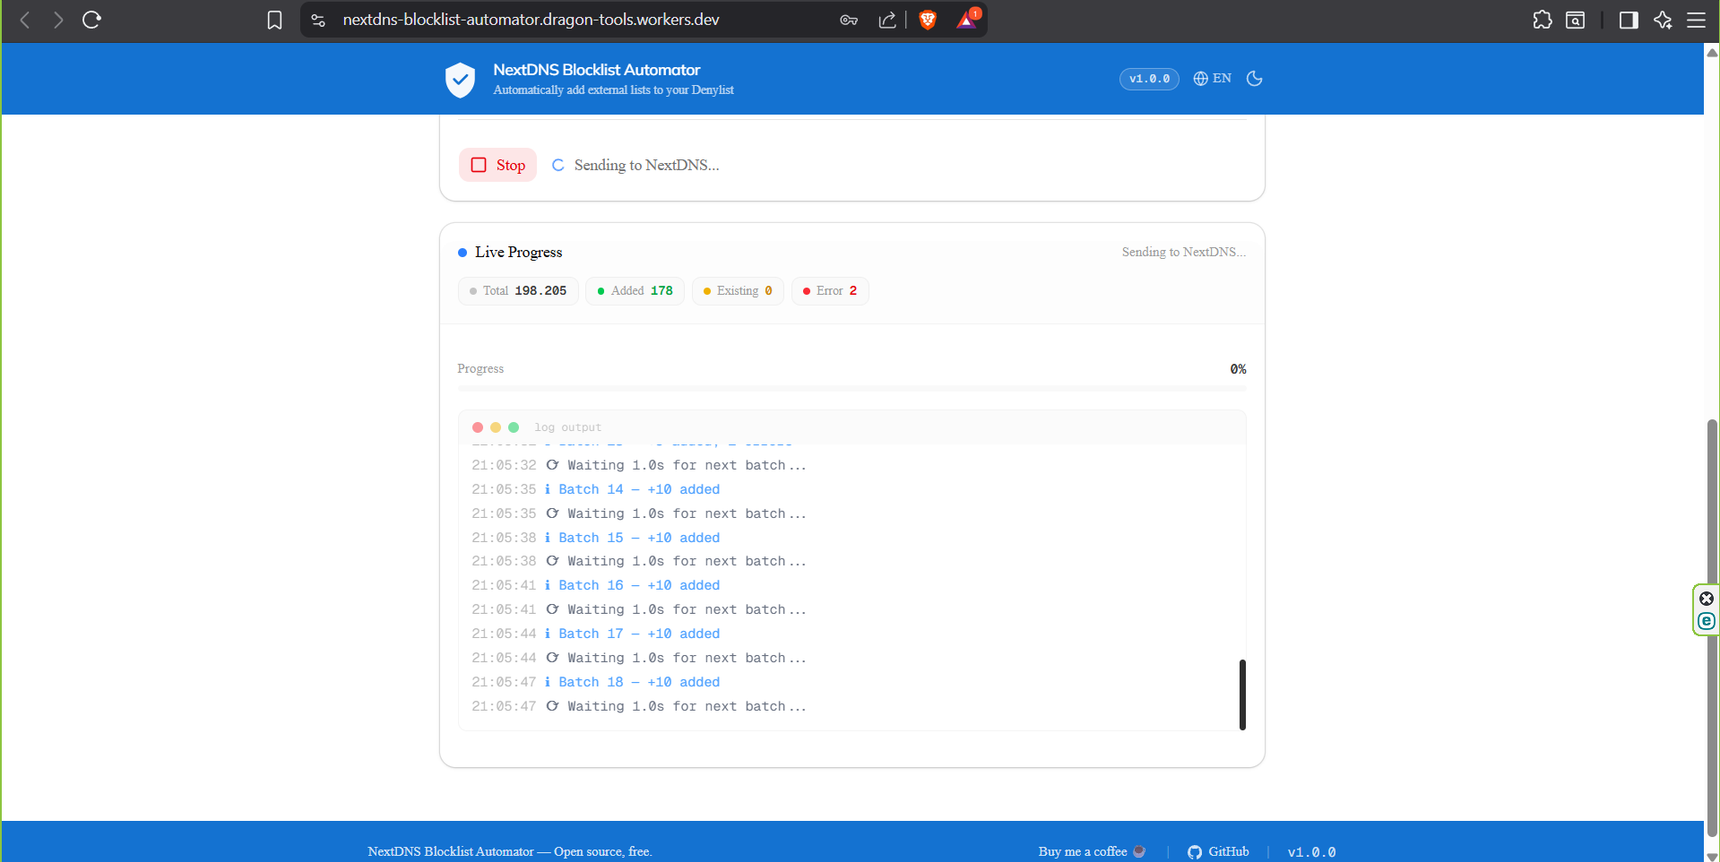The width and height of the screenshot is (1720, 862).
Task: Close the floating extension widget with X
Action: pos(1707,599)
